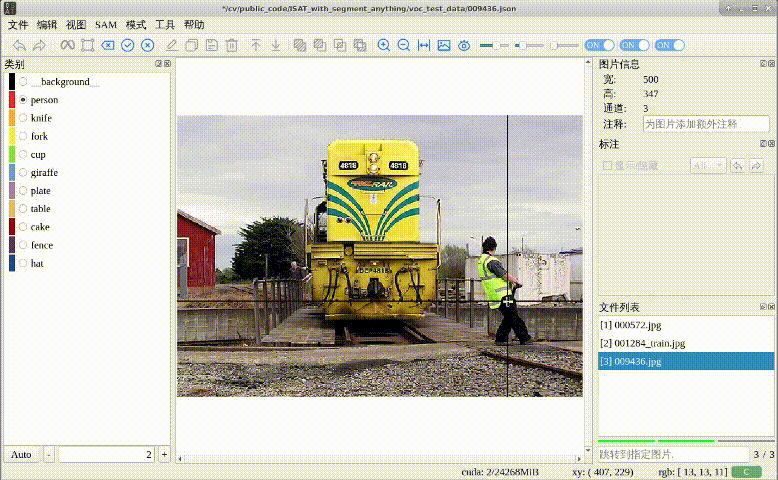Open the 视图 menu

tap(76, 25)
